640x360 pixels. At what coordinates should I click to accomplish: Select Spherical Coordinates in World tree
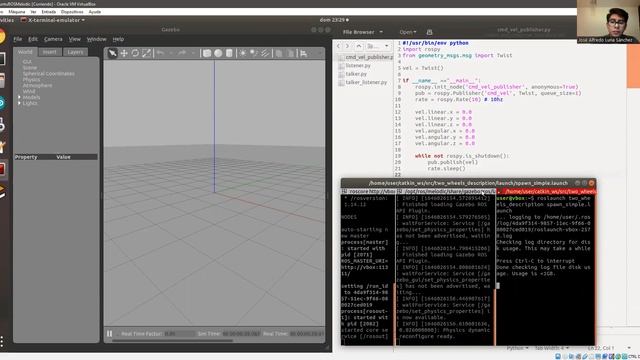(49, 73)
